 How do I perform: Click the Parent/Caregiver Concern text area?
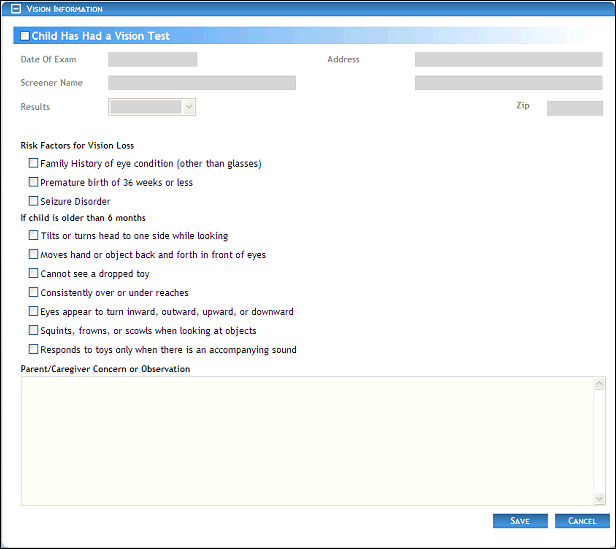(306, 440)
